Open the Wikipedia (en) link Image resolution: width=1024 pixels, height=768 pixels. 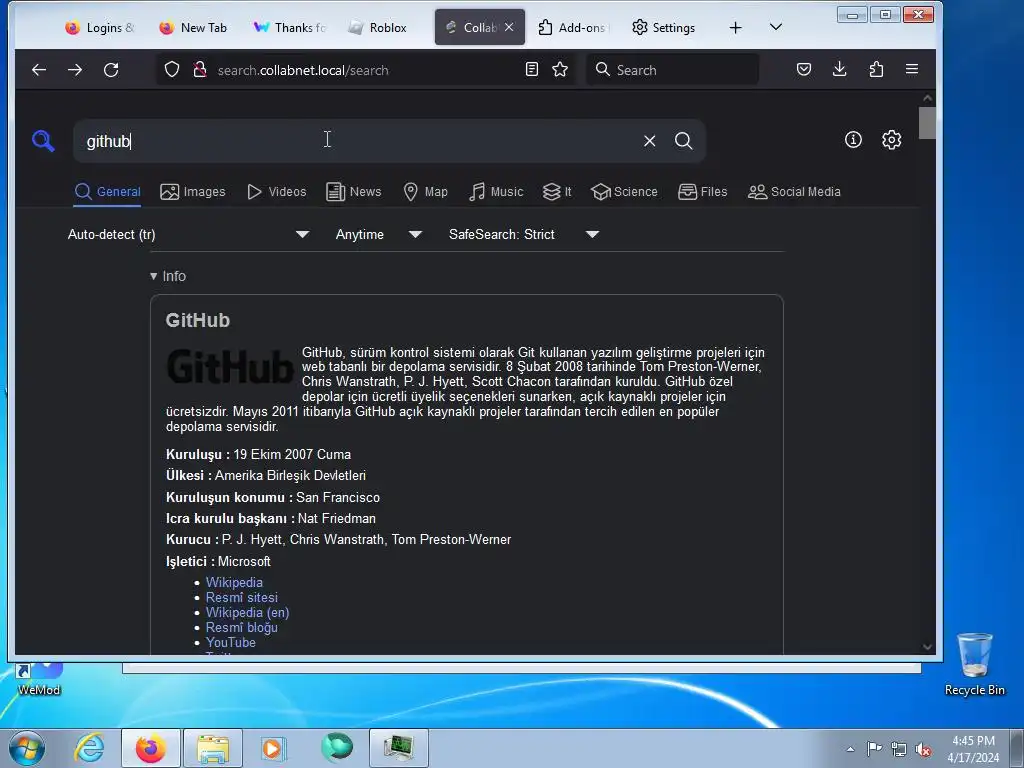(x=248, y=613)
